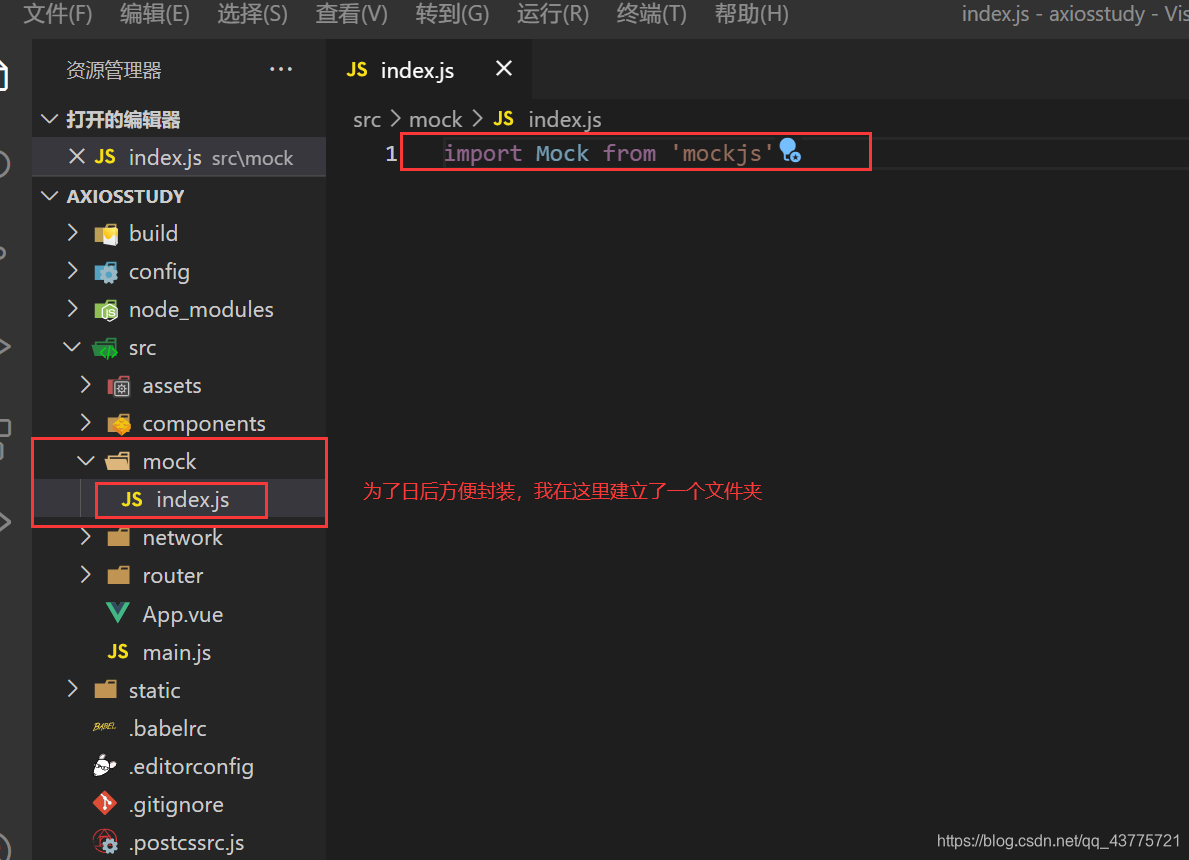Click the network folder icon
Viewport: 1189px width, 860px height.
pos(118,537)
